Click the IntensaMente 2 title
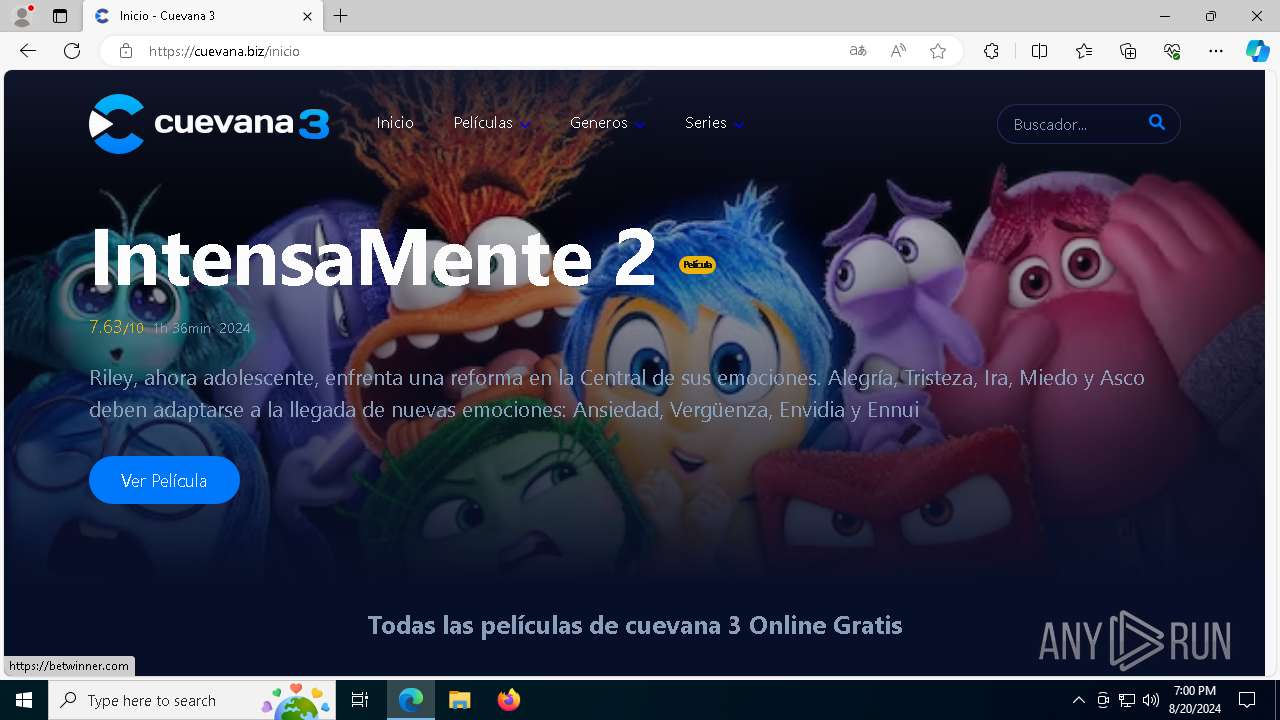 tap(373, 257)
